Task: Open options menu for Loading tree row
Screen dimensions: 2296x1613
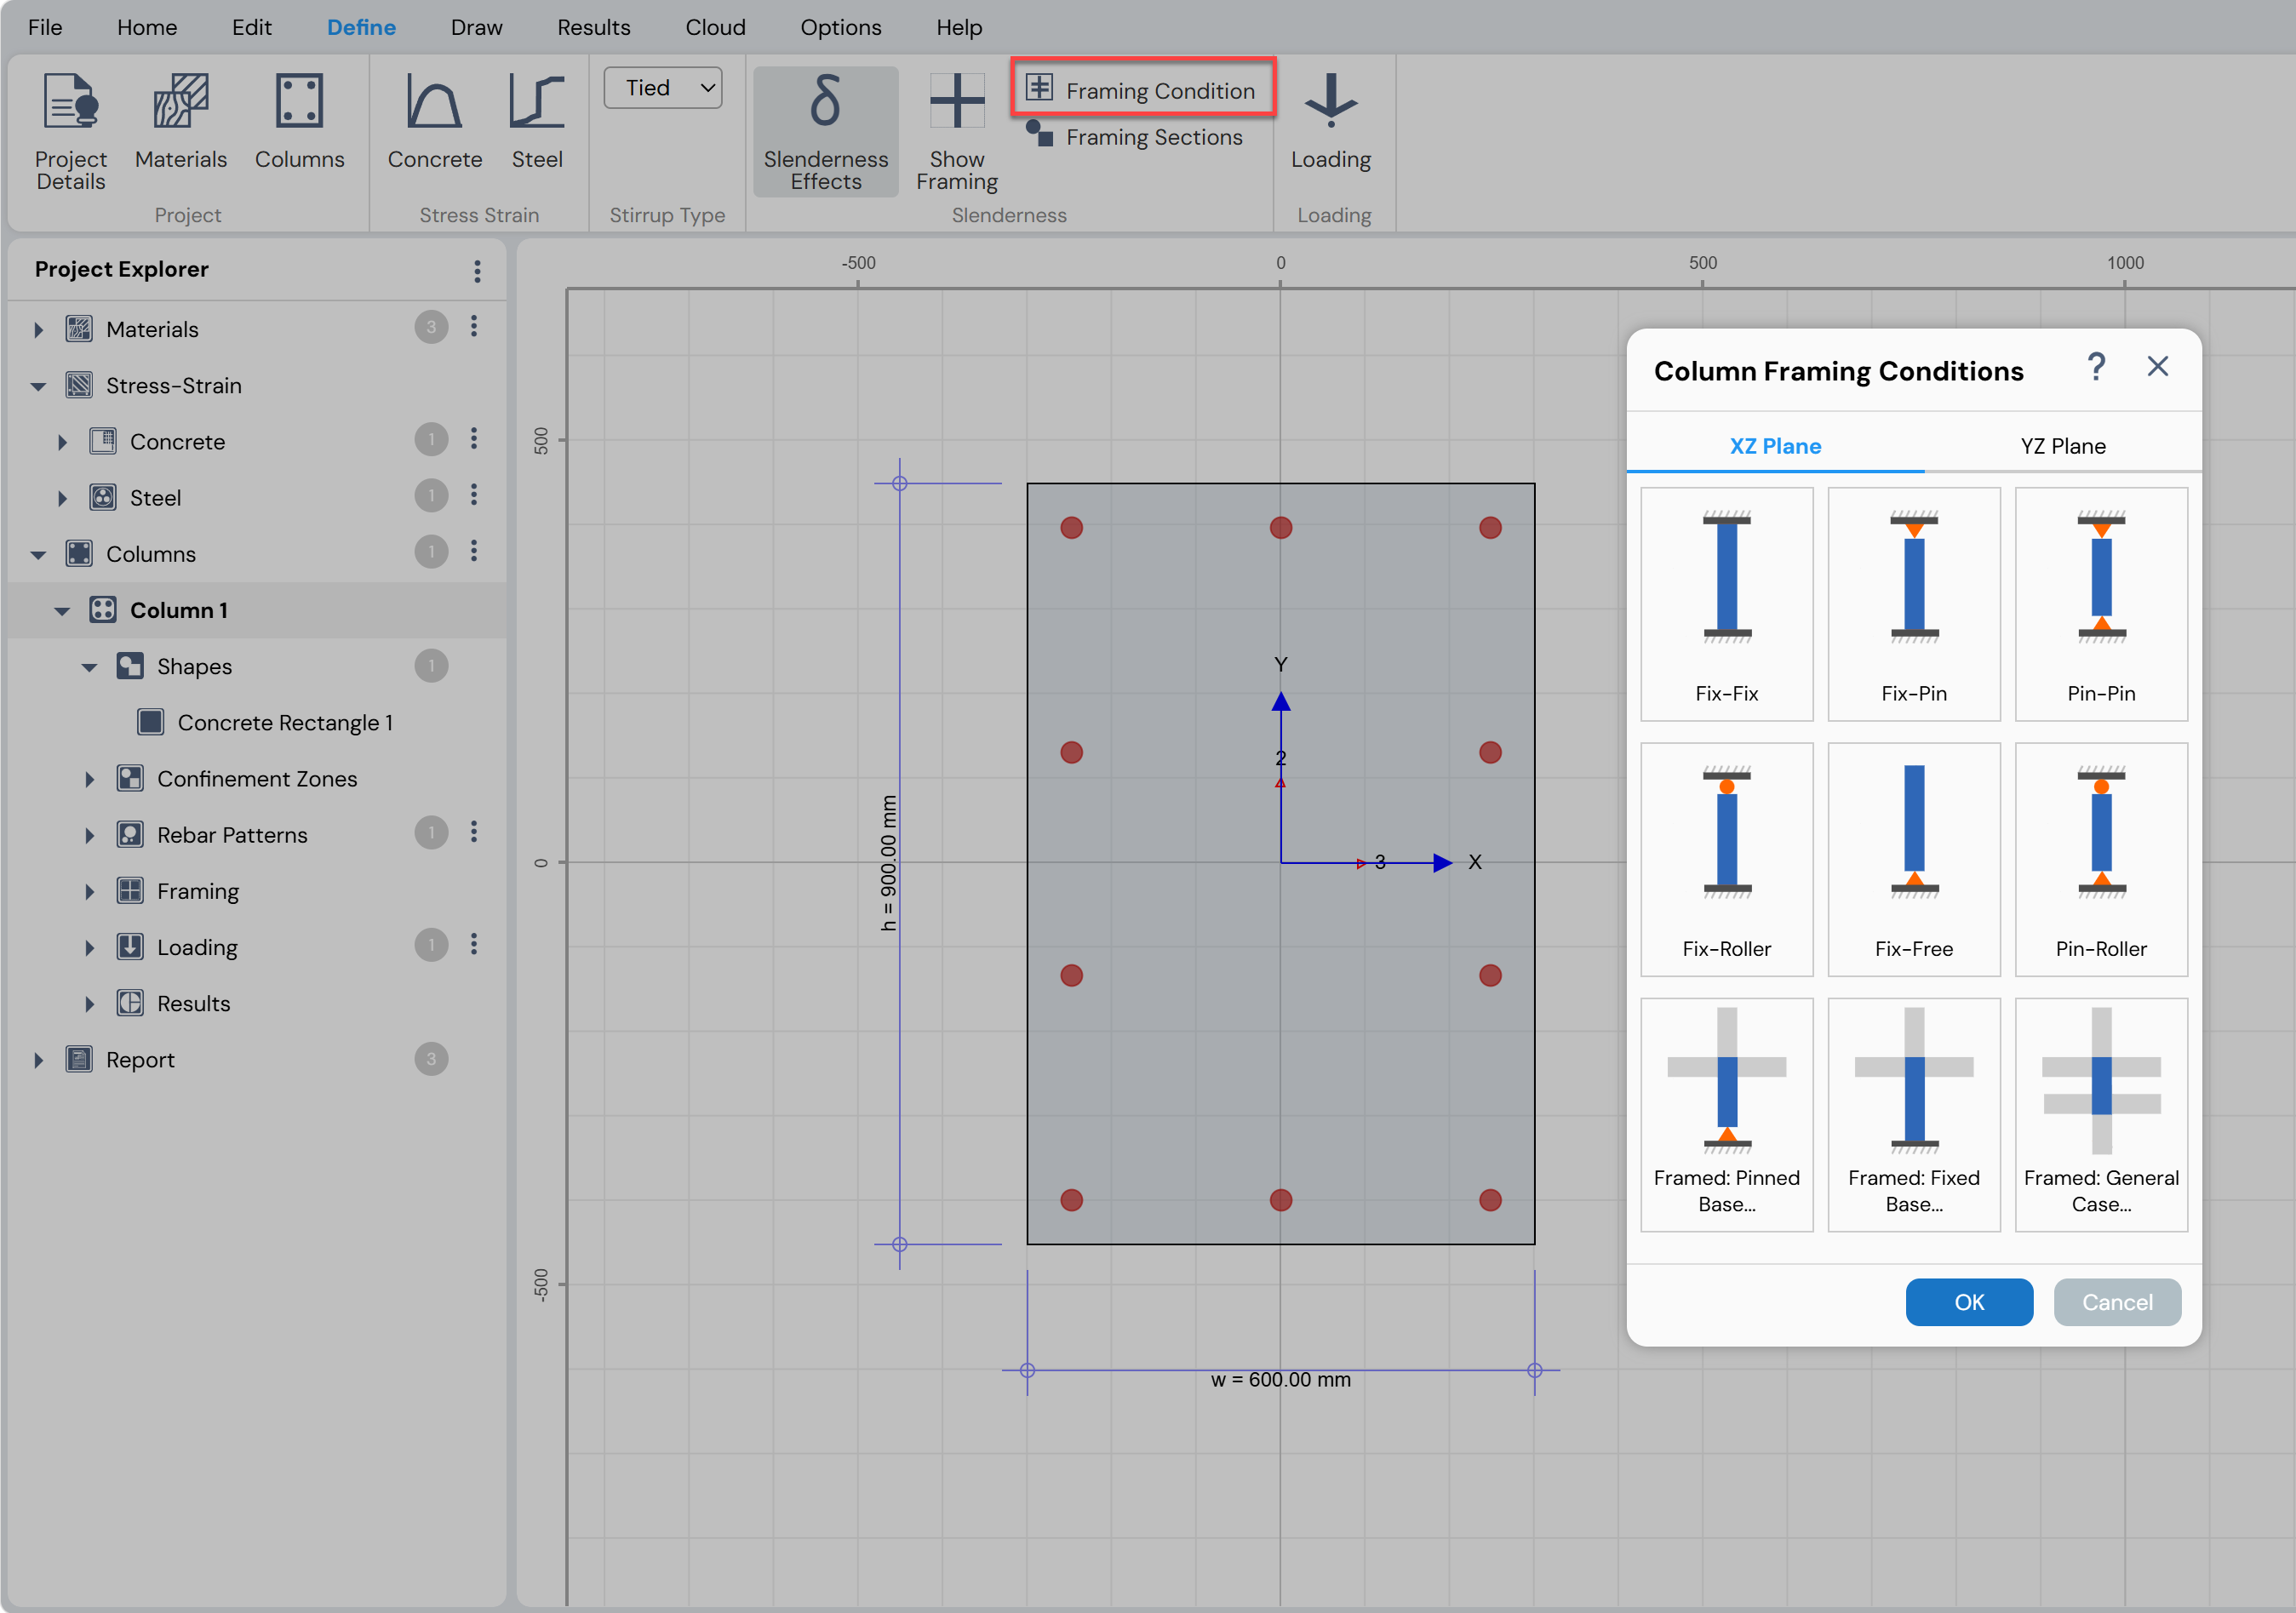Action: tap(474, 944)
